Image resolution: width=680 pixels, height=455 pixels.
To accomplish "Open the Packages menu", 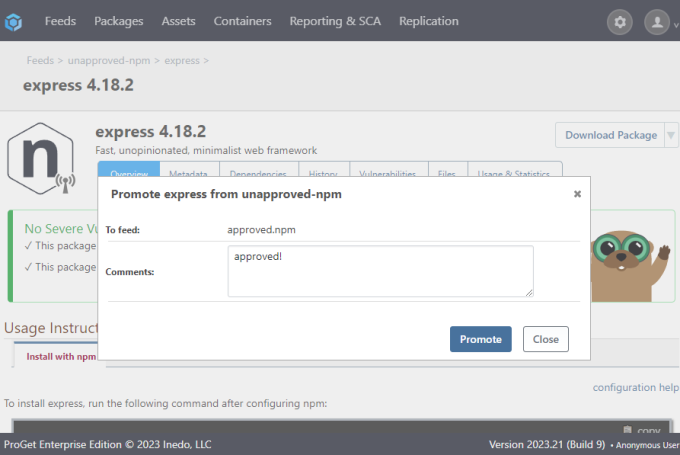I will coord(118,21).
